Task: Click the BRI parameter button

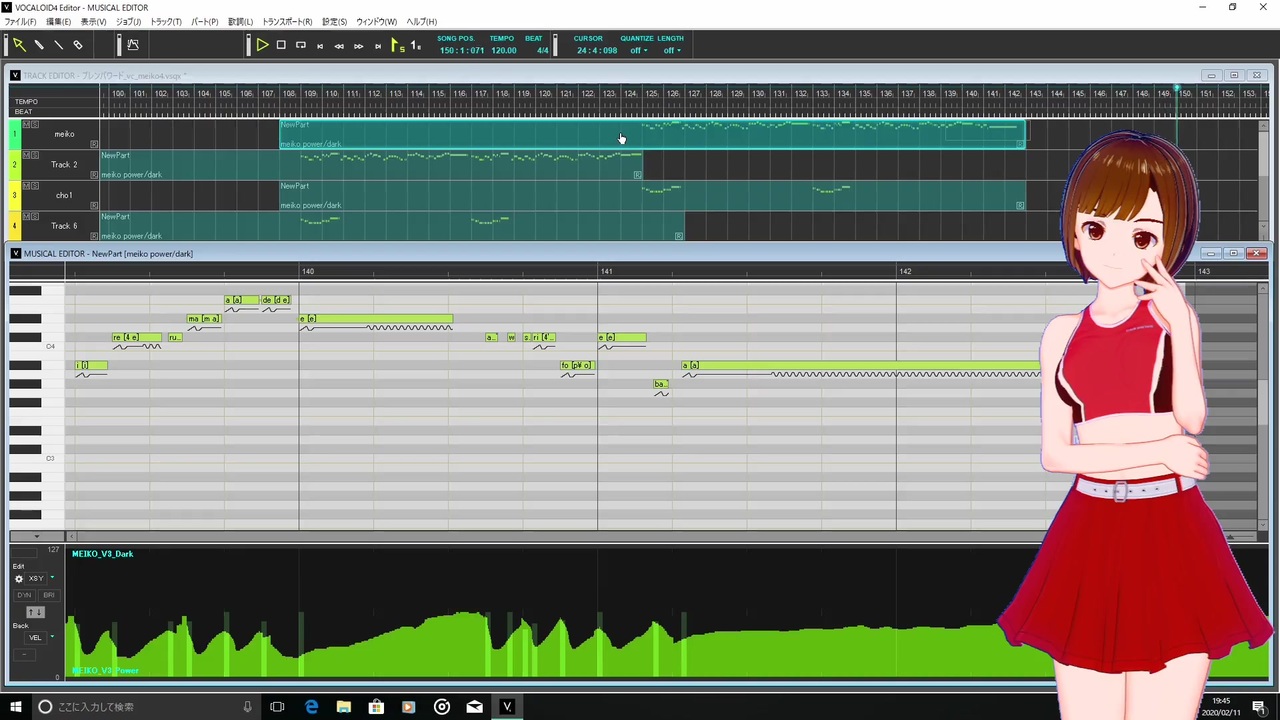Action: (x=48, y=595)
